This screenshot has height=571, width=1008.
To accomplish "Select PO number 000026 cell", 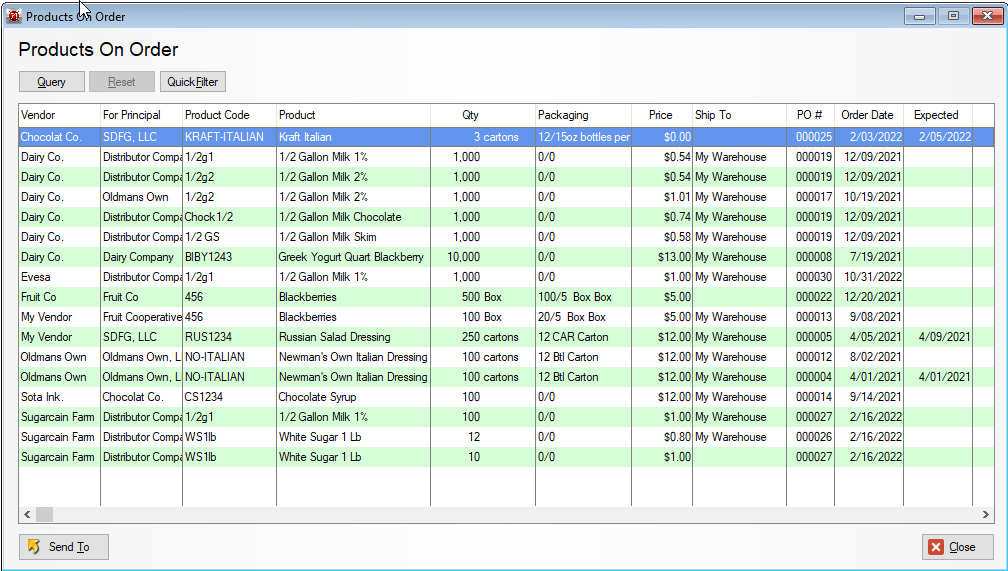I will tap(810, 437).
